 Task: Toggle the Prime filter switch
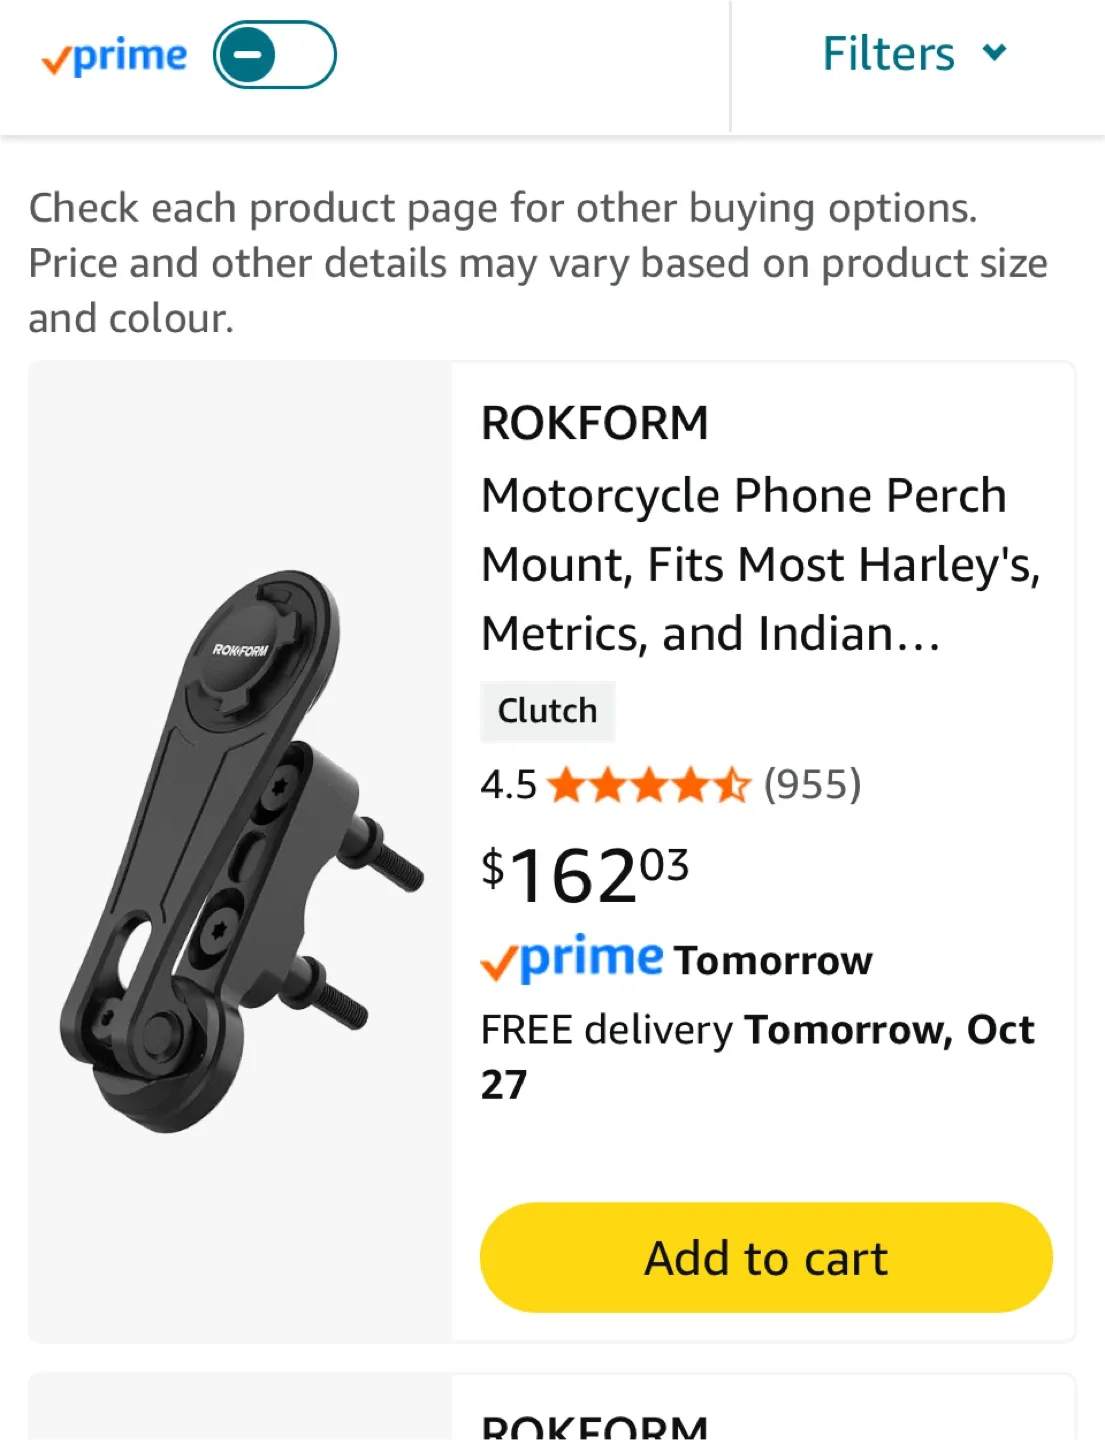pos(274,55)
